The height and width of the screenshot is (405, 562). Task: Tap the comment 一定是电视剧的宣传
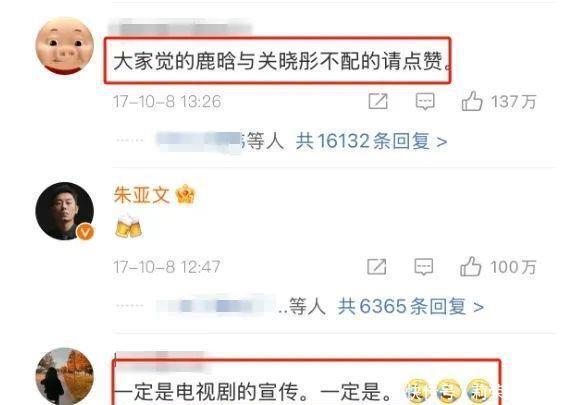[252, 392]
